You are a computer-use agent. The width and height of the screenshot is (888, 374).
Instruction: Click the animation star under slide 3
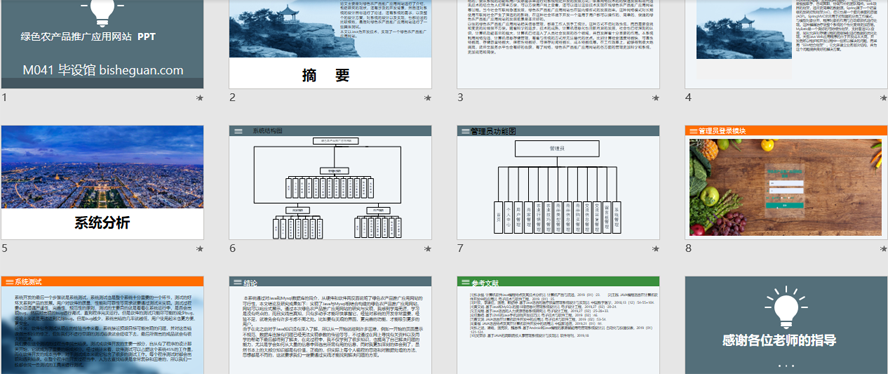(655, 98)
